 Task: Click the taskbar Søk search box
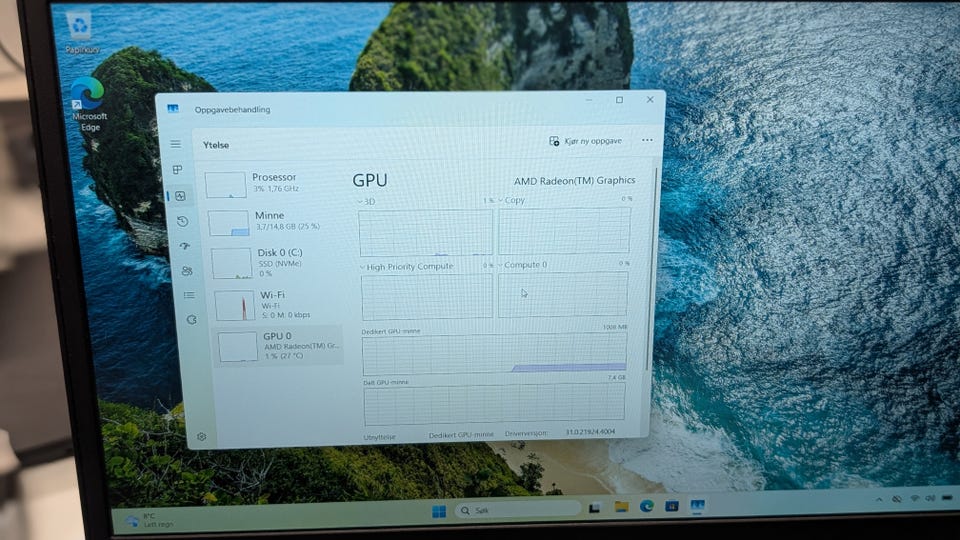(518, 509)
